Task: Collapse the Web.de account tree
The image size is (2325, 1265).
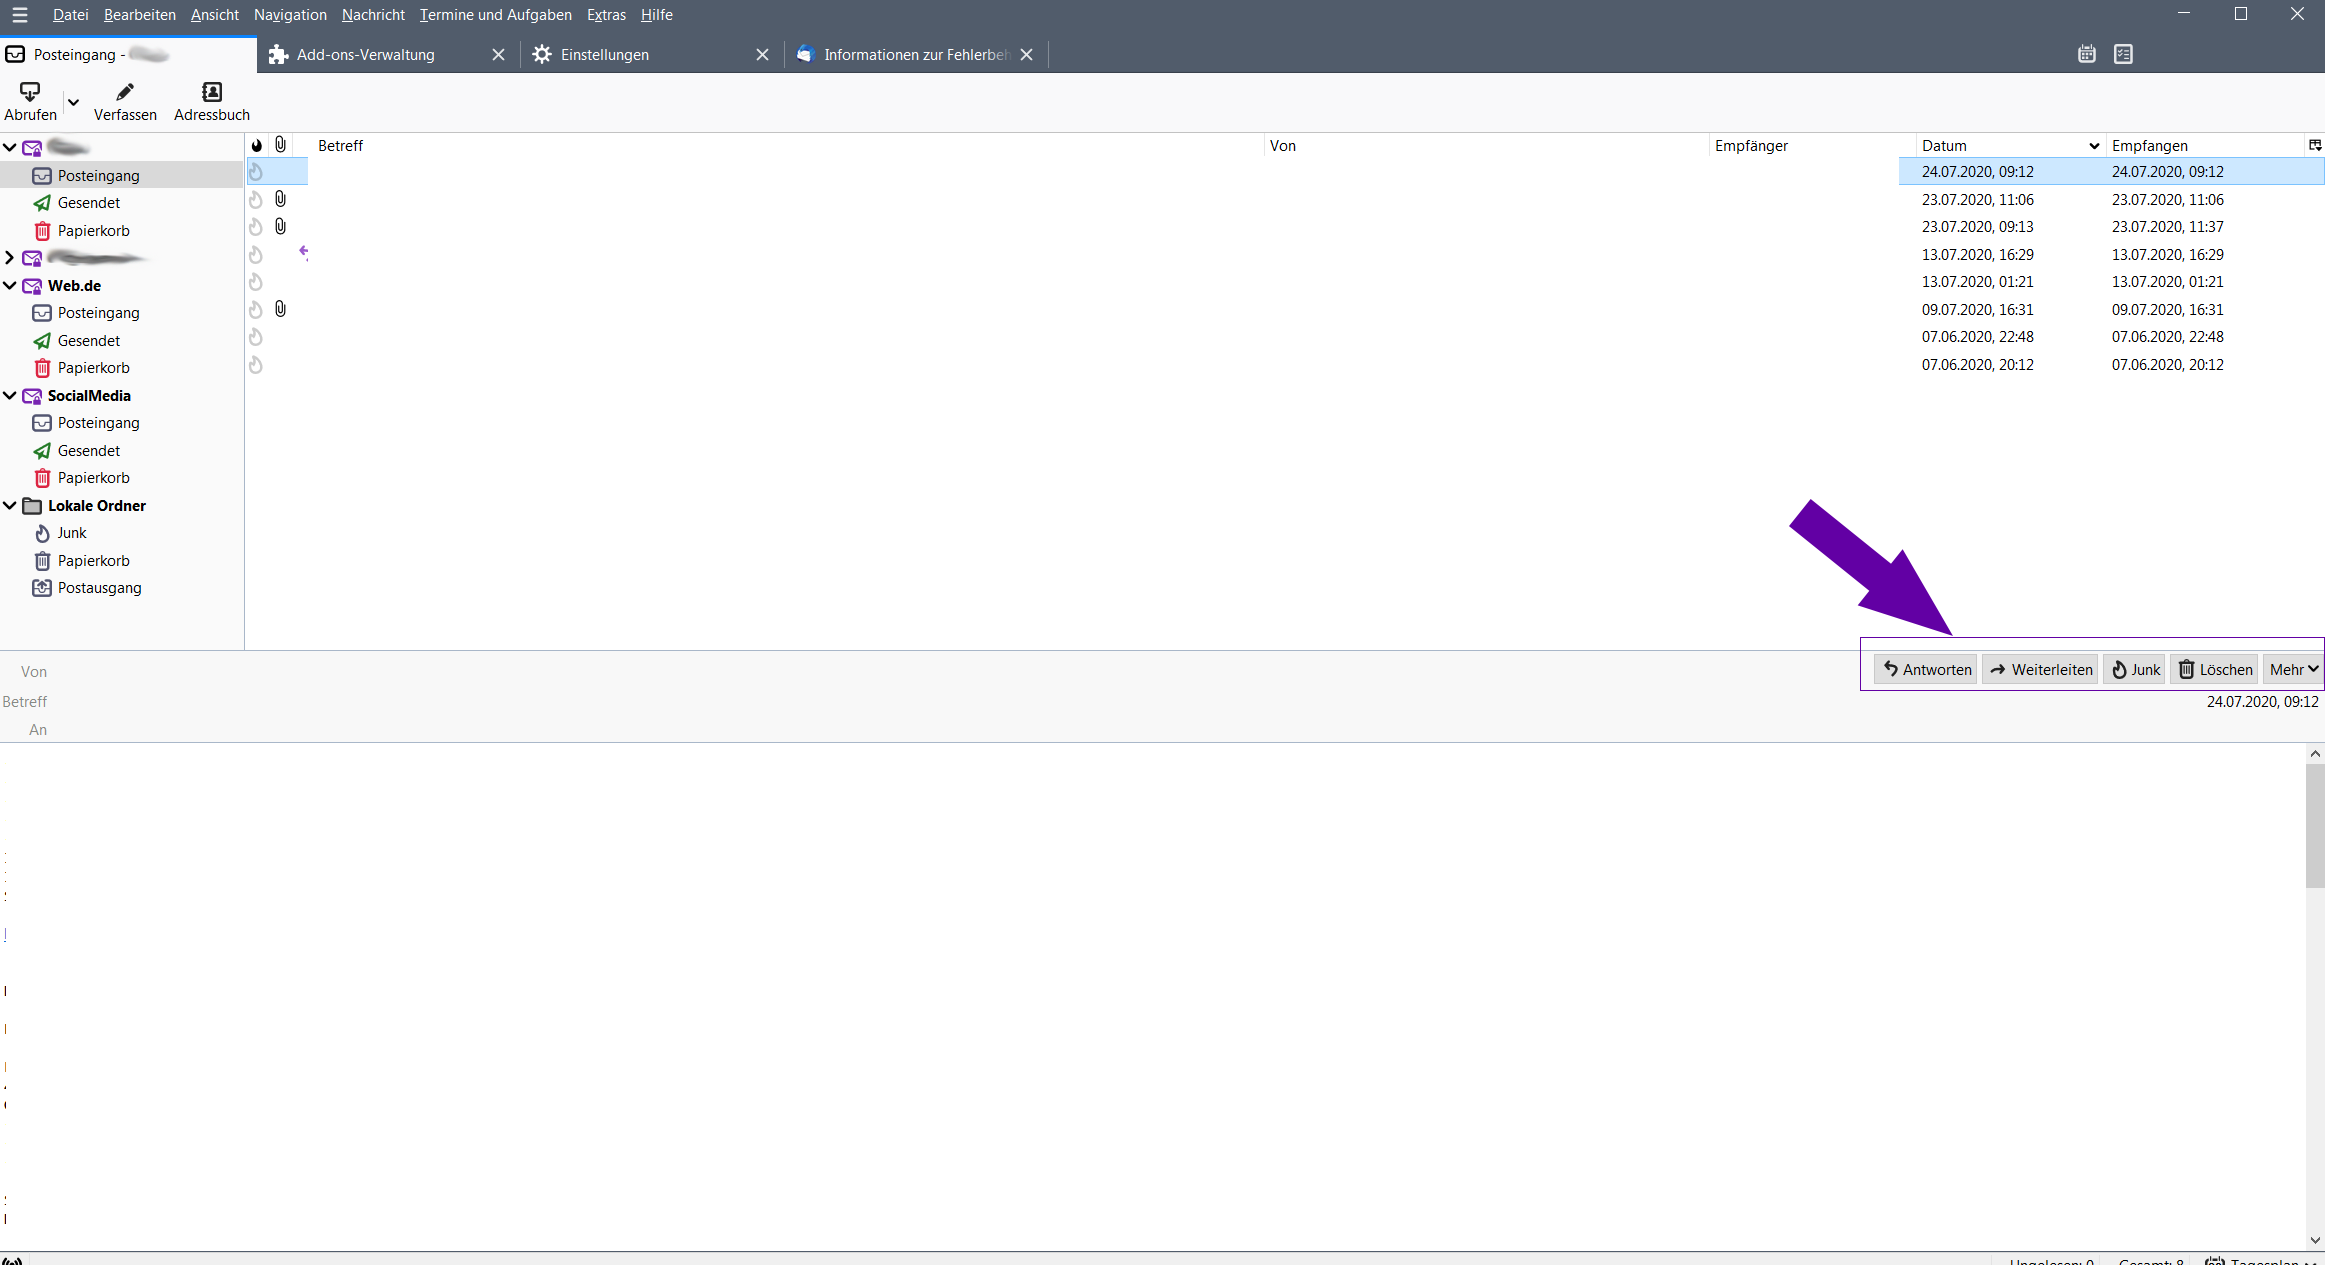Action: (10, 286)
